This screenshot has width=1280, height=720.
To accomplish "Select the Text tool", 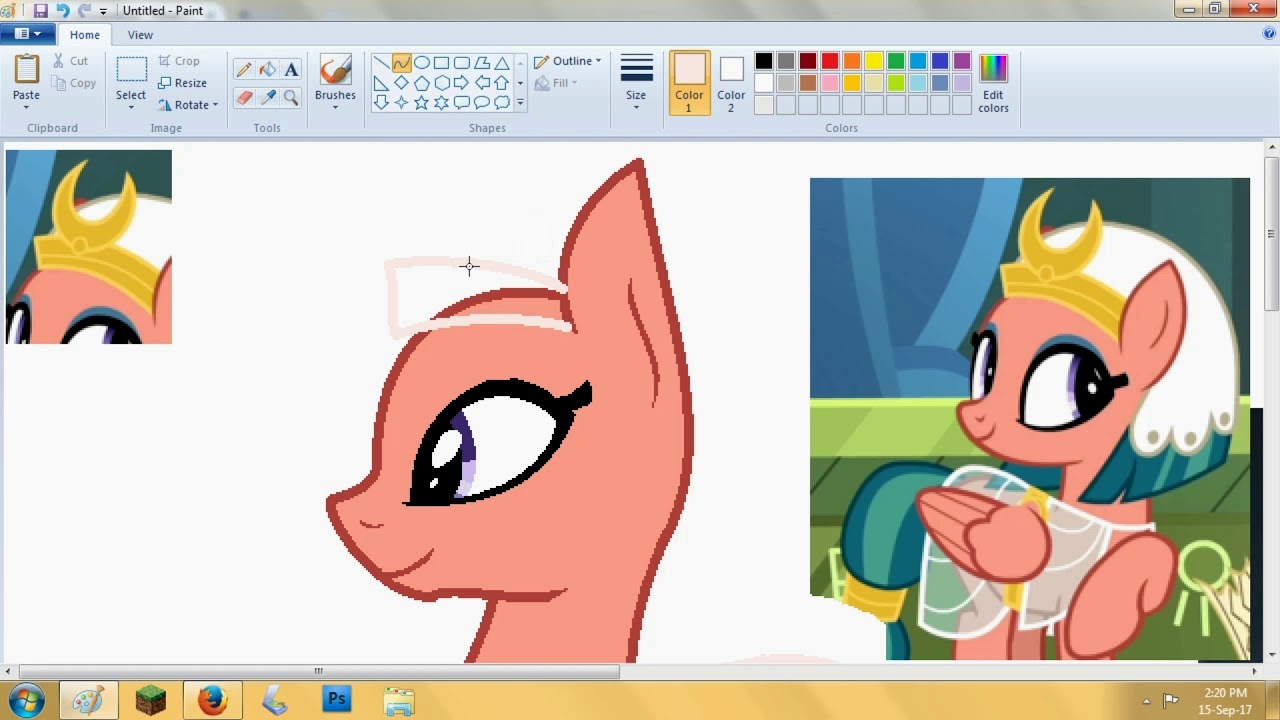I will [291, 69].
